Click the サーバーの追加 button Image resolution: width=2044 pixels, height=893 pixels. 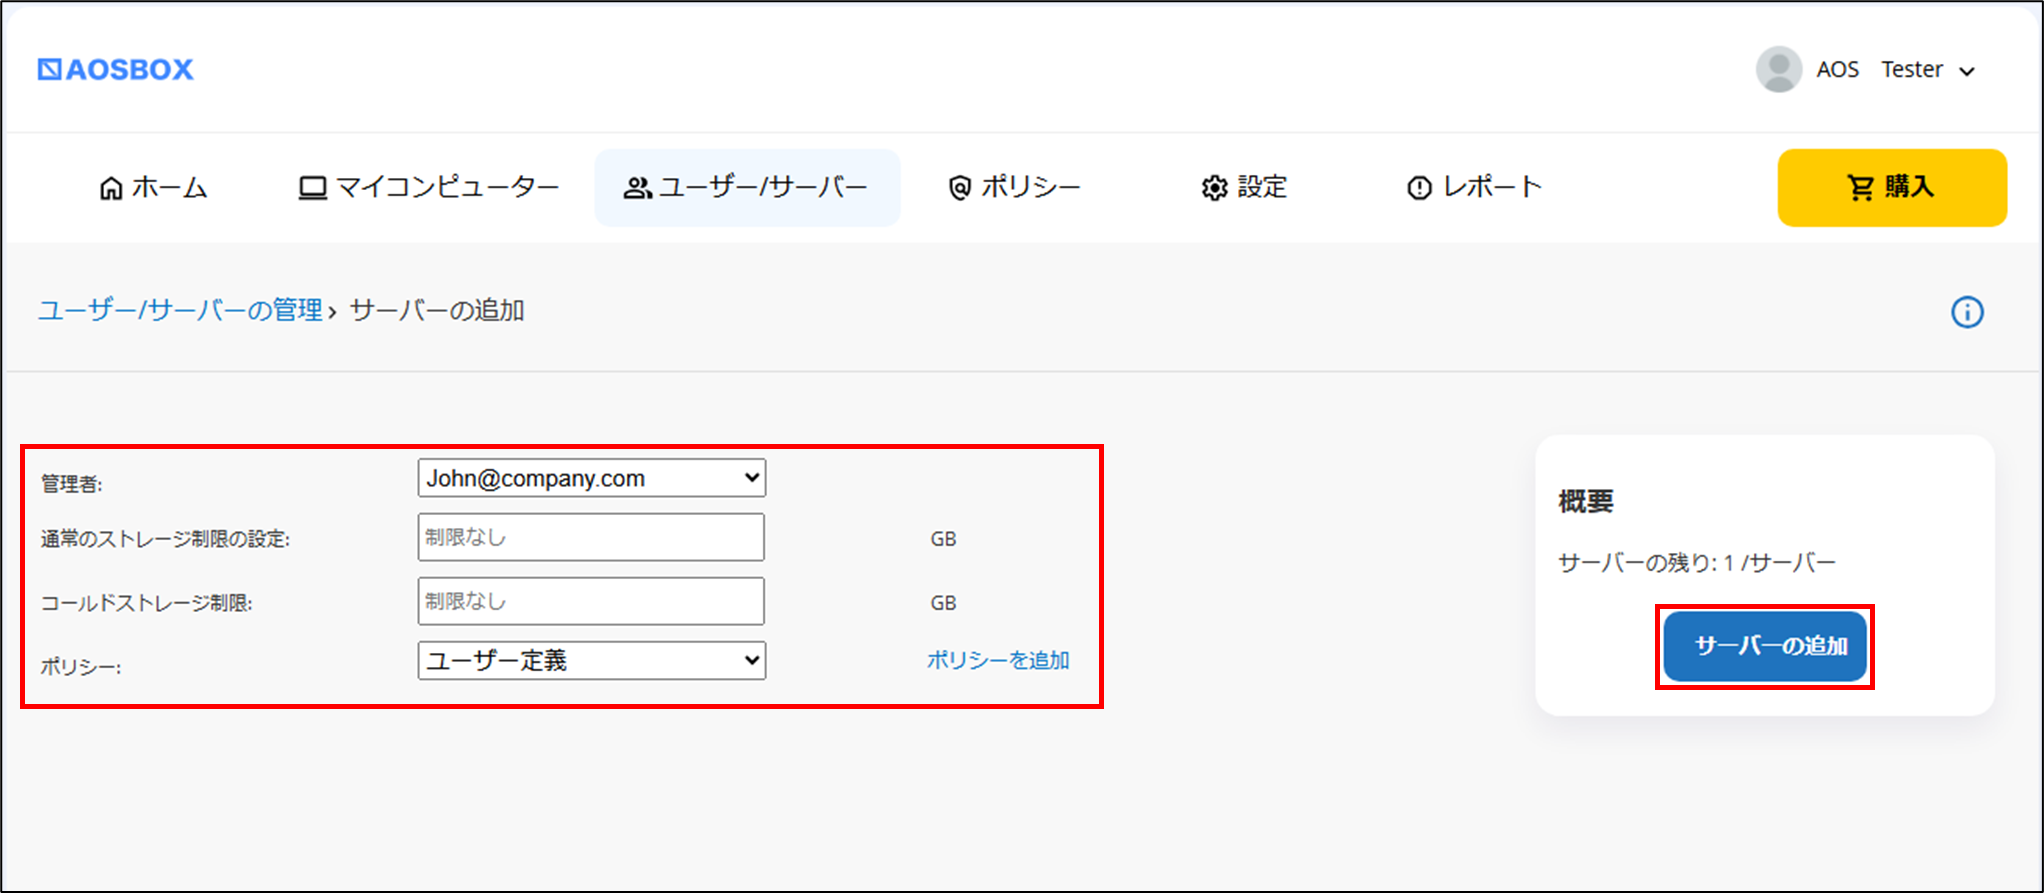tap(1765, 646)
